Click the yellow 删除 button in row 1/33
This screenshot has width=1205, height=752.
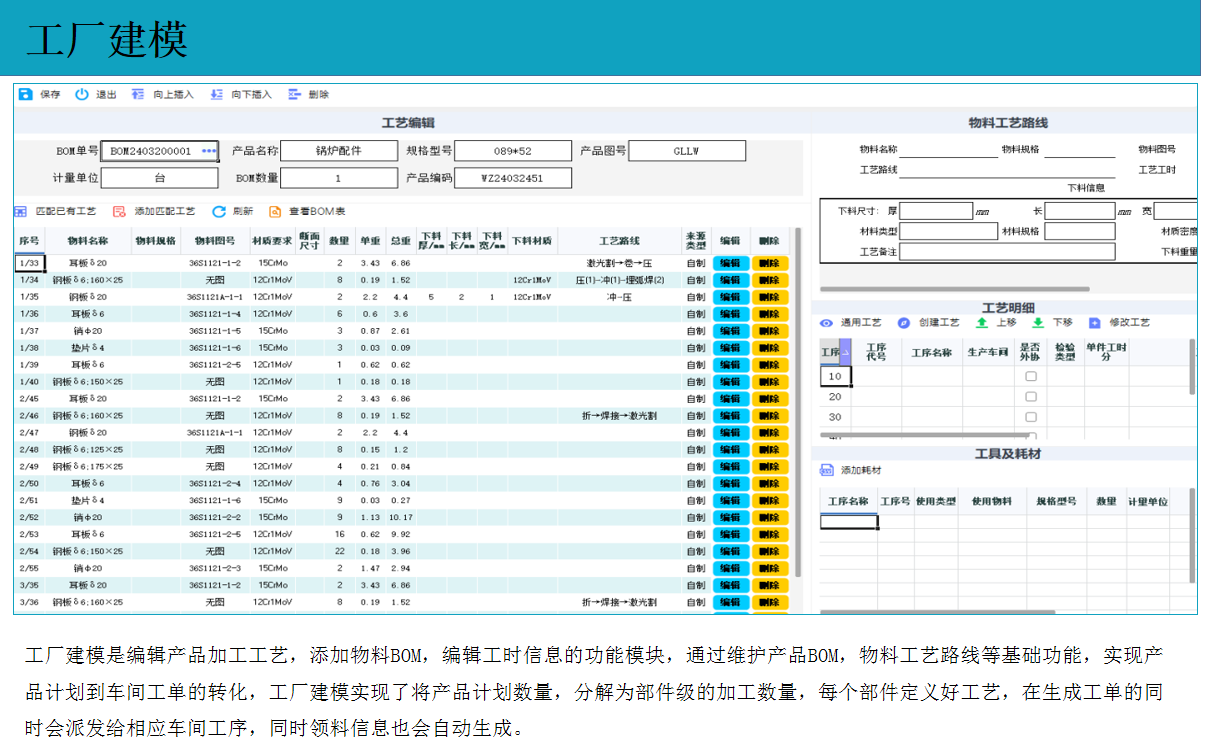[x=770, y=263]
